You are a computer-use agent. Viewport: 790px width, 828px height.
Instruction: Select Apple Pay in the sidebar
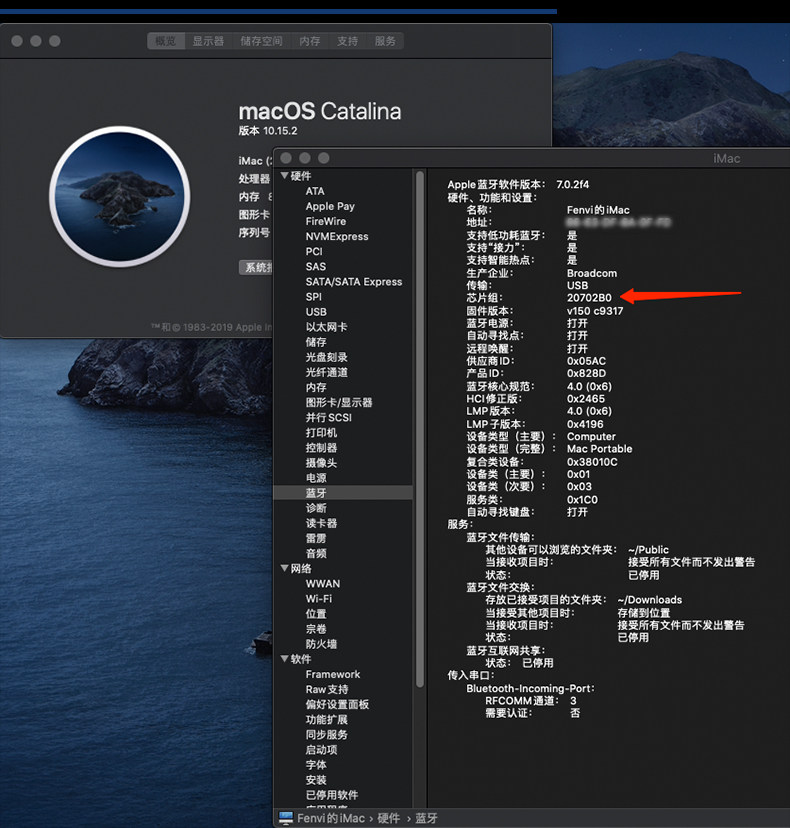click(330, 206)
